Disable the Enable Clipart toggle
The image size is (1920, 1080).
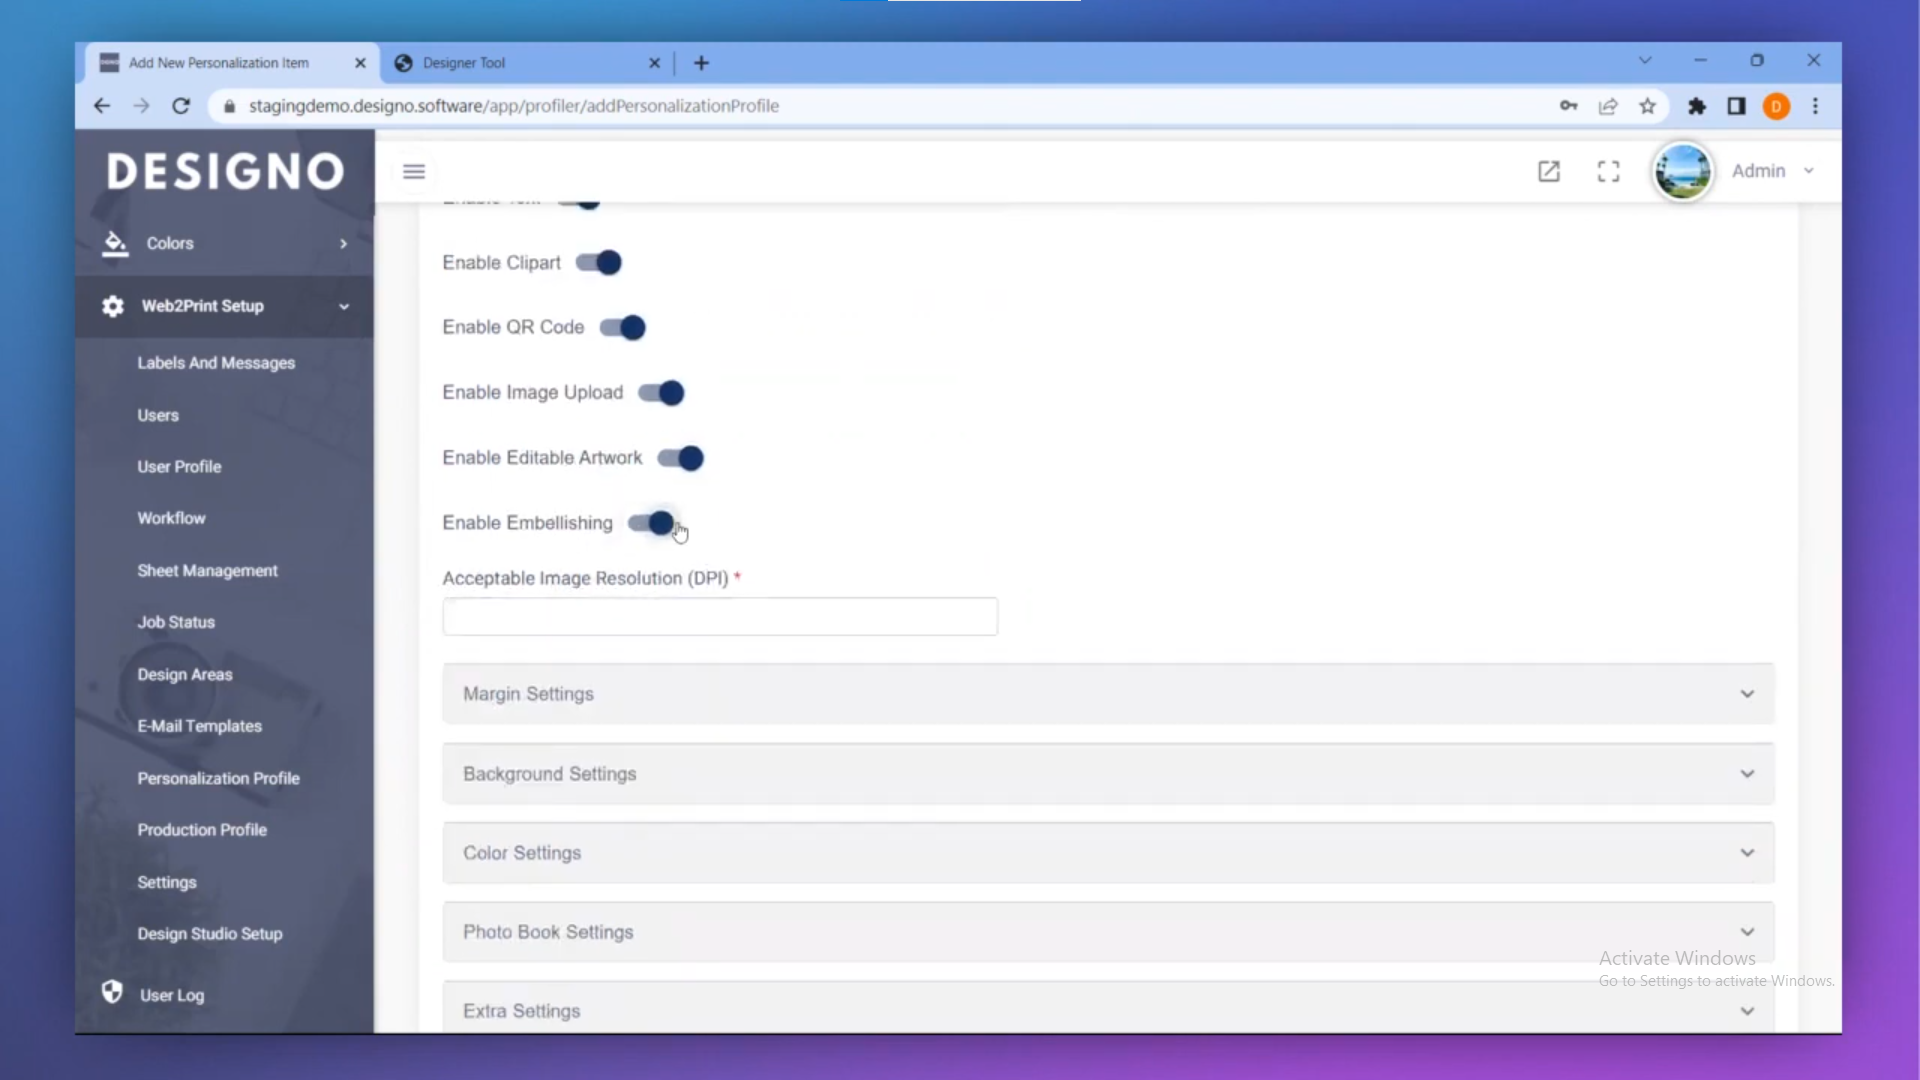point(599,263)
